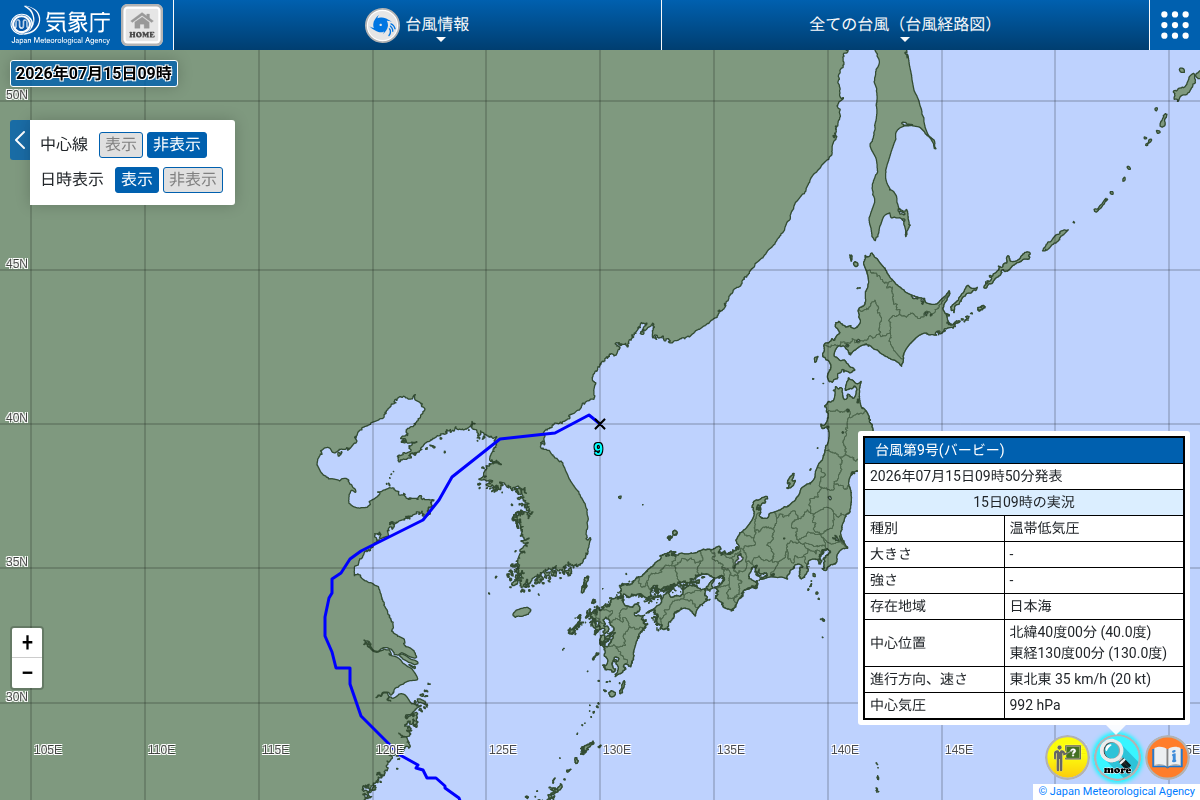Zoom in the map with plus button
The height and width of the screenshot is (800, 1200).
click(x=27, y=643)
